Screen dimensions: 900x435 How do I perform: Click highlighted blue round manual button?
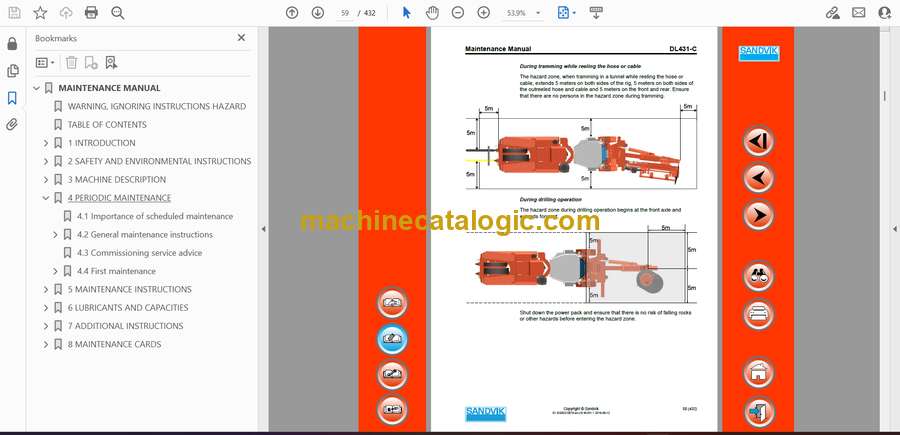(x=393, y=339)
